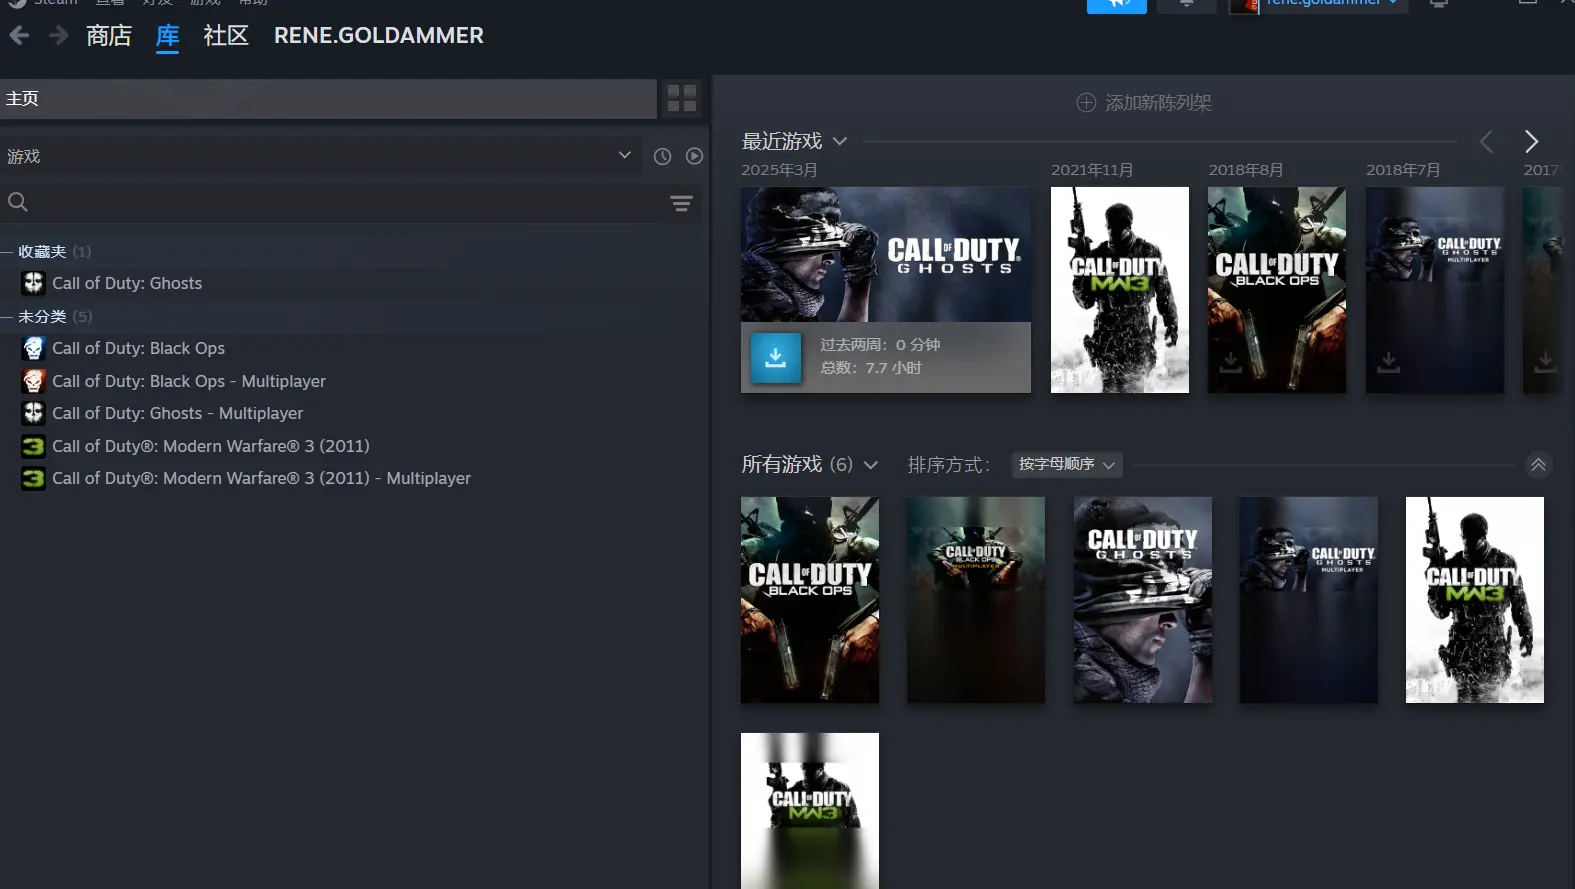
Task: Open Black Ops Multiplayer cover in all games
Action: tap(976, 600)
